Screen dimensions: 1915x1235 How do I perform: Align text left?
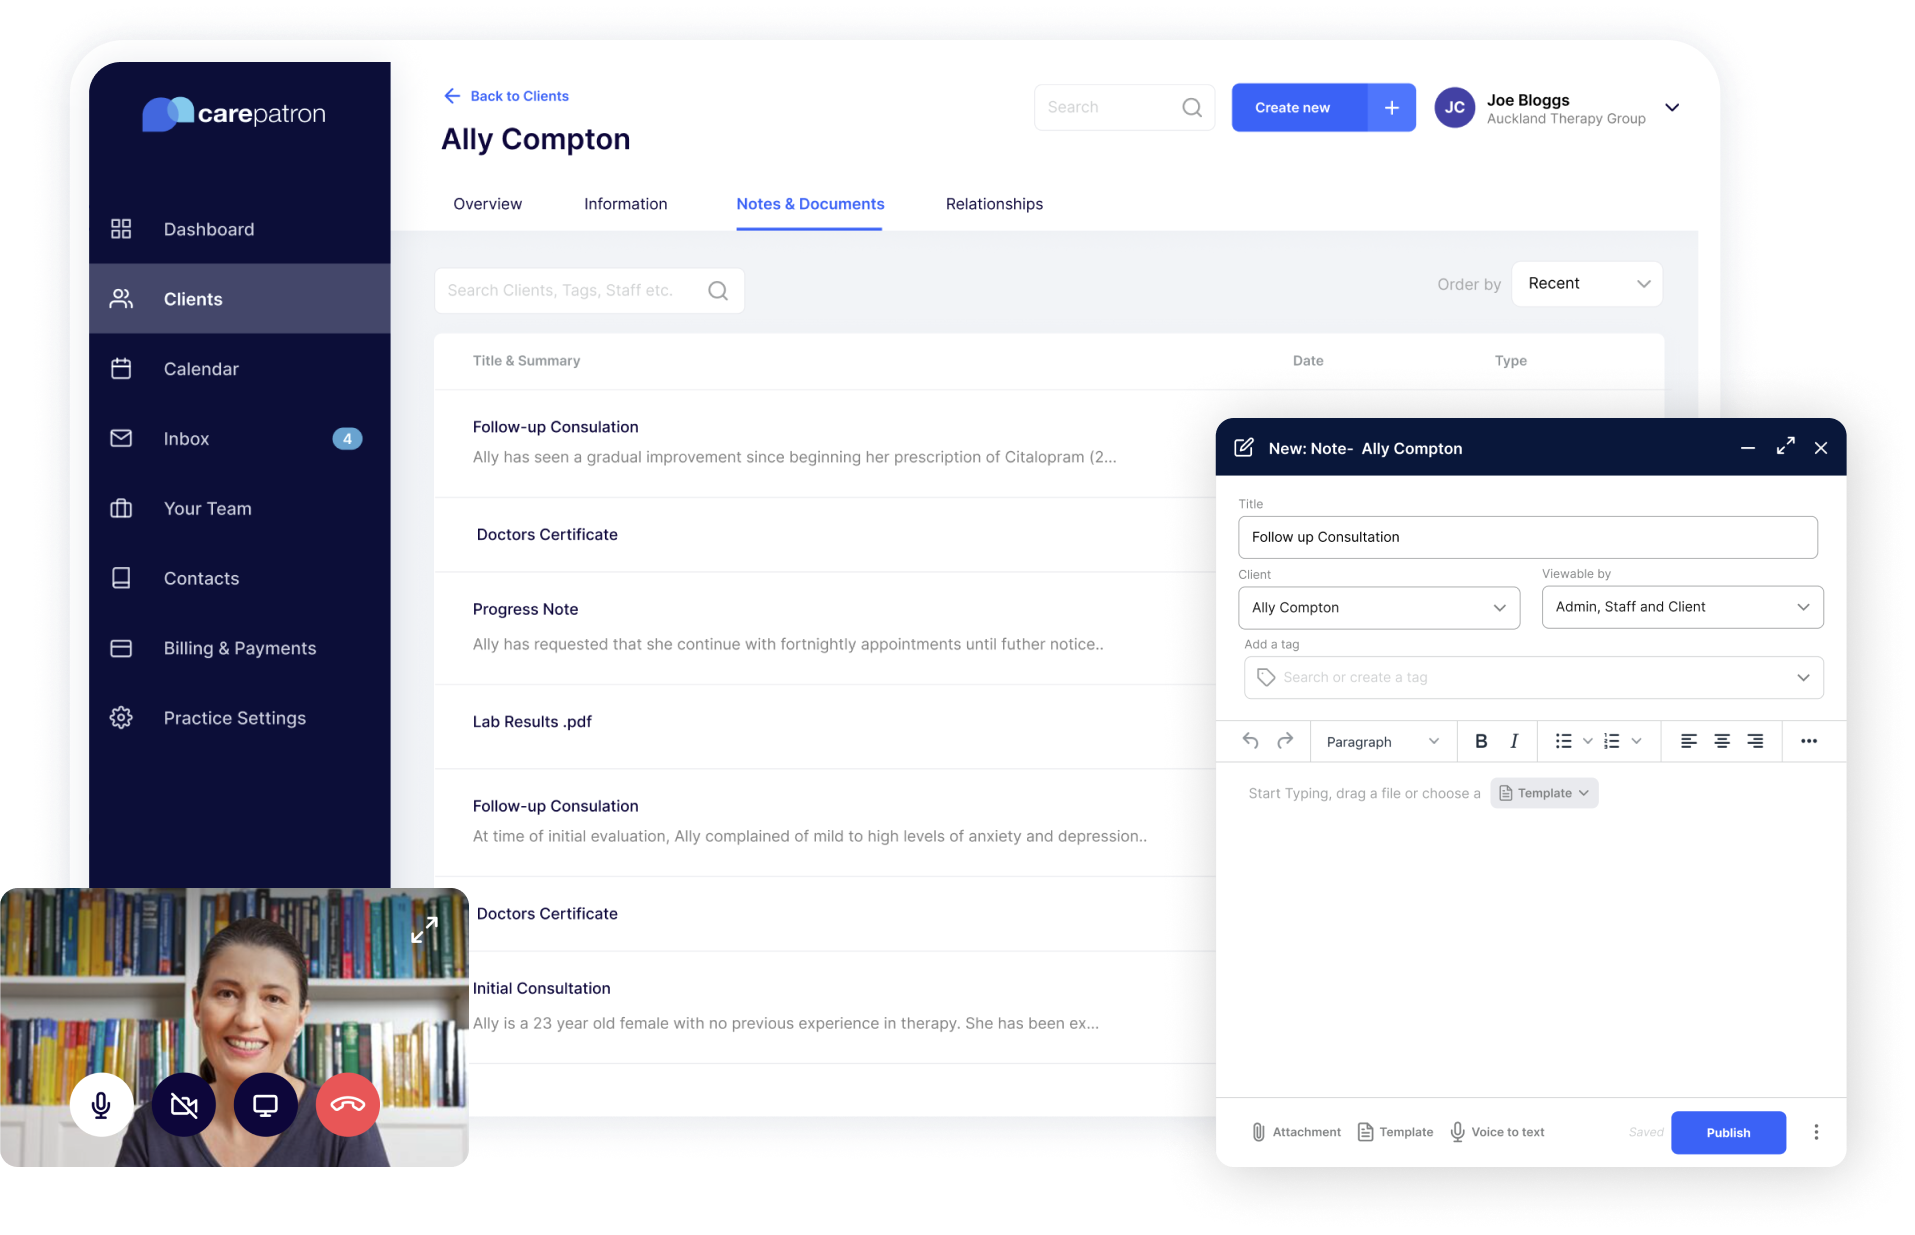tap(1688, 741)
